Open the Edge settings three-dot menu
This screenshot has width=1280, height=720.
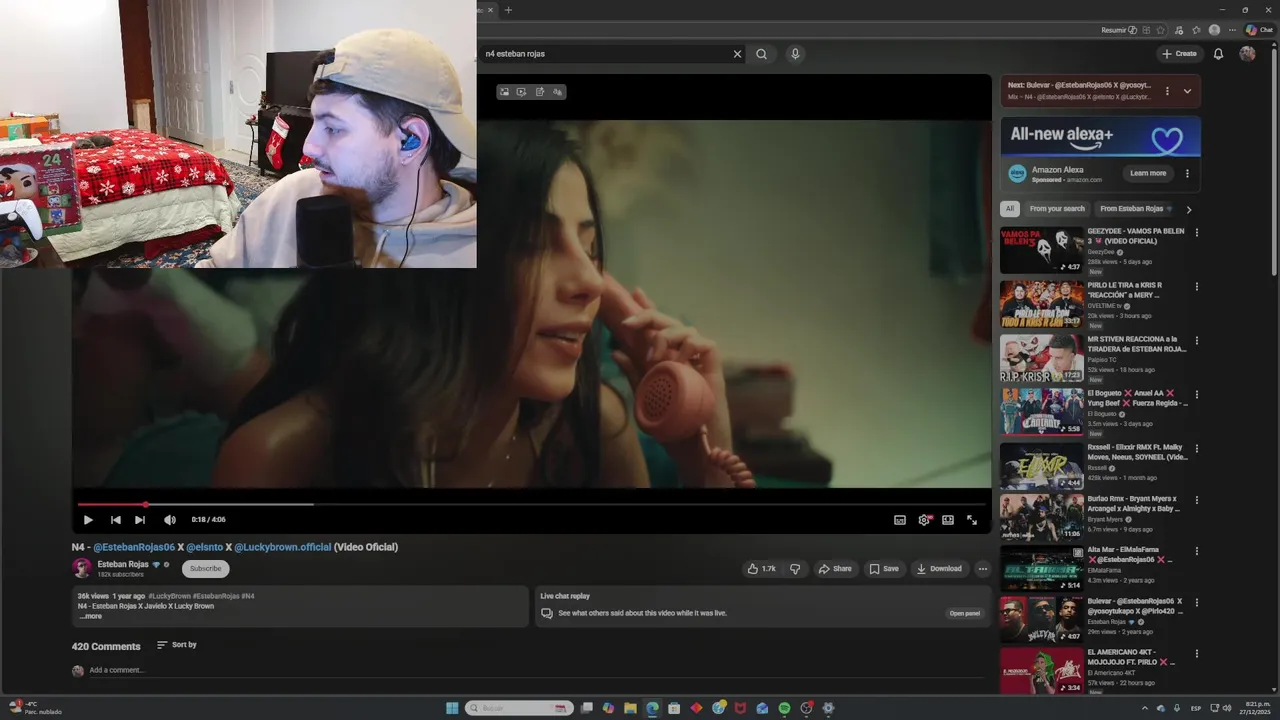1232,30
